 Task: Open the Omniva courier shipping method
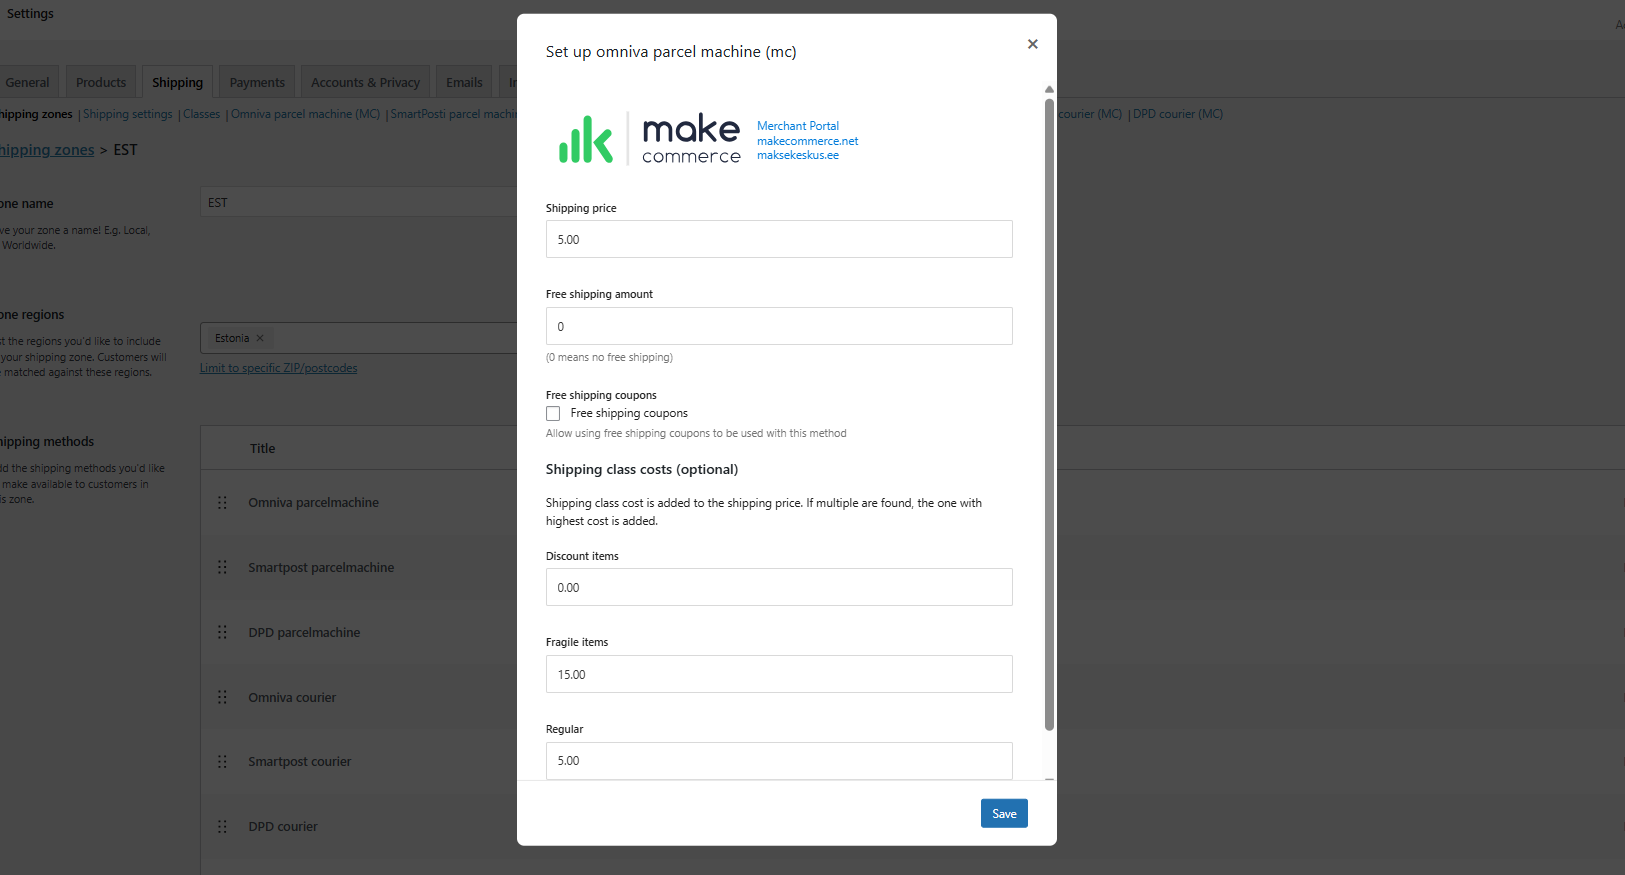[x=292, y=697]
